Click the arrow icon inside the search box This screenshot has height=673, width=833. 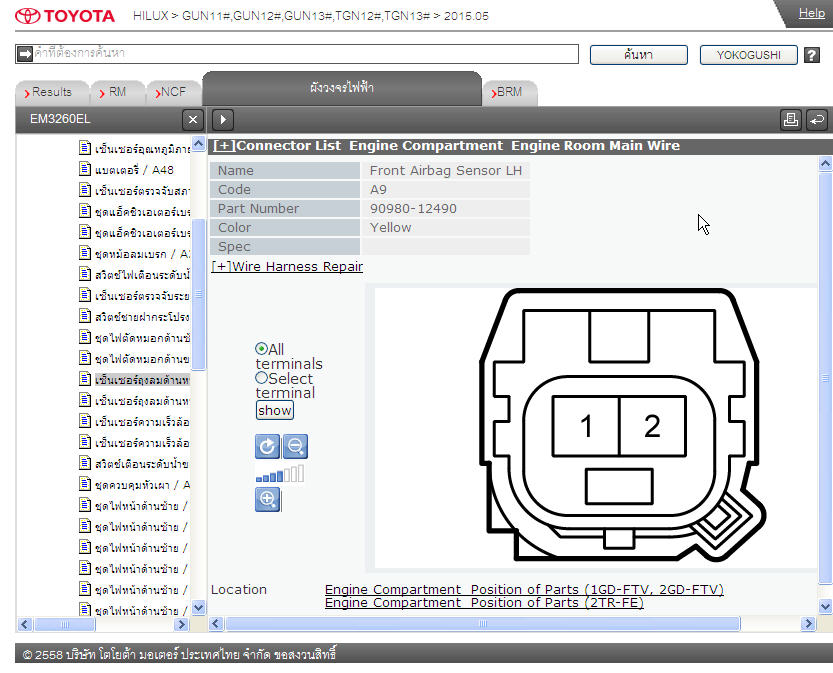coord(25,54)
